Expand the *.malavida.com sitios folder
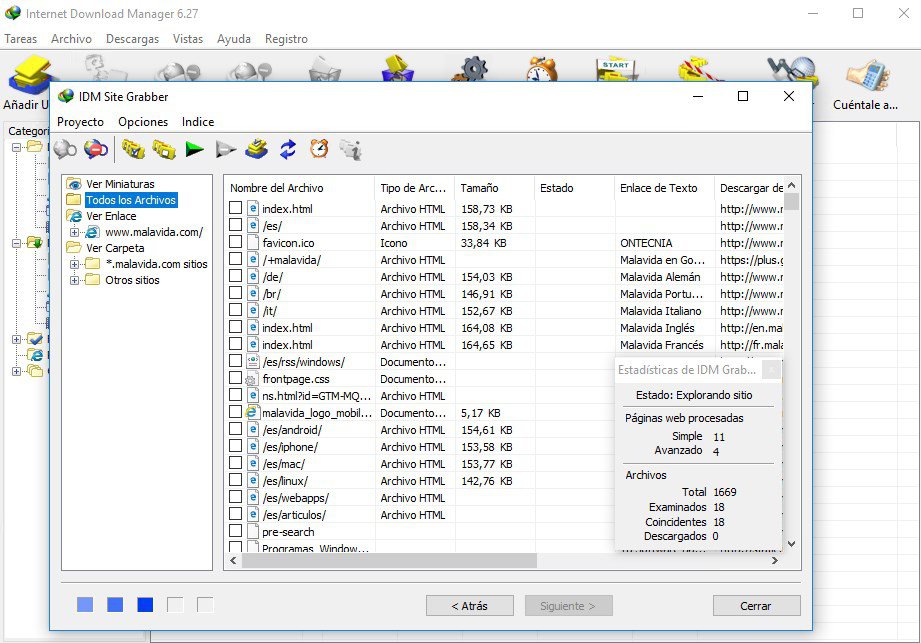 75,264
